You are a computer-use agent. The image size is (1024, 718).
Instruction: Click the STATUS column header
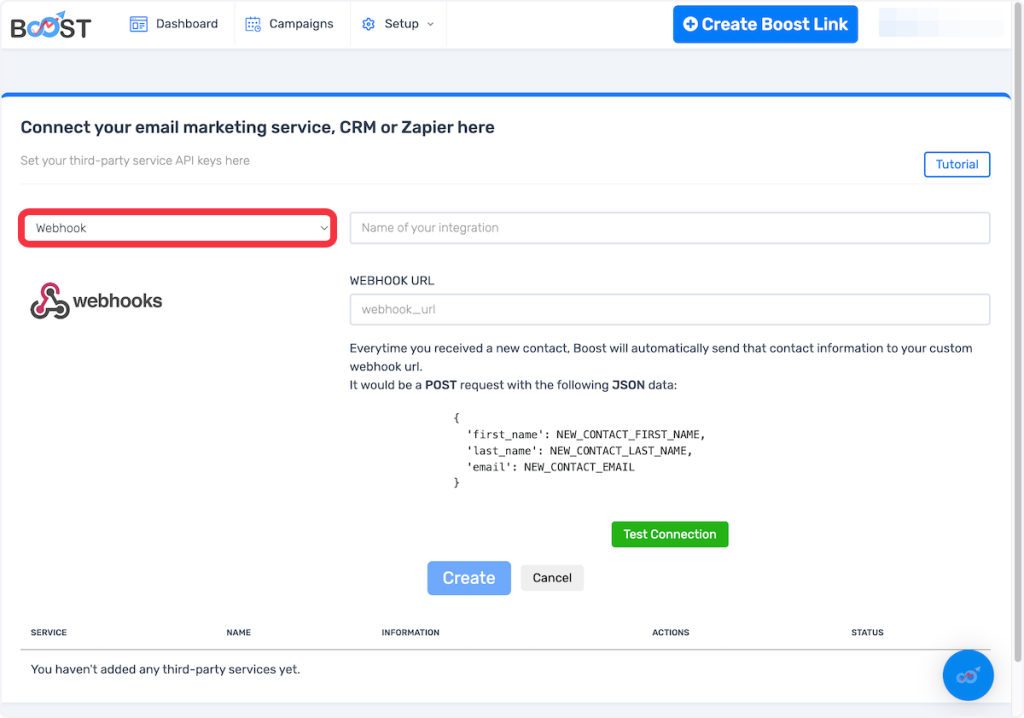point(867,633)
